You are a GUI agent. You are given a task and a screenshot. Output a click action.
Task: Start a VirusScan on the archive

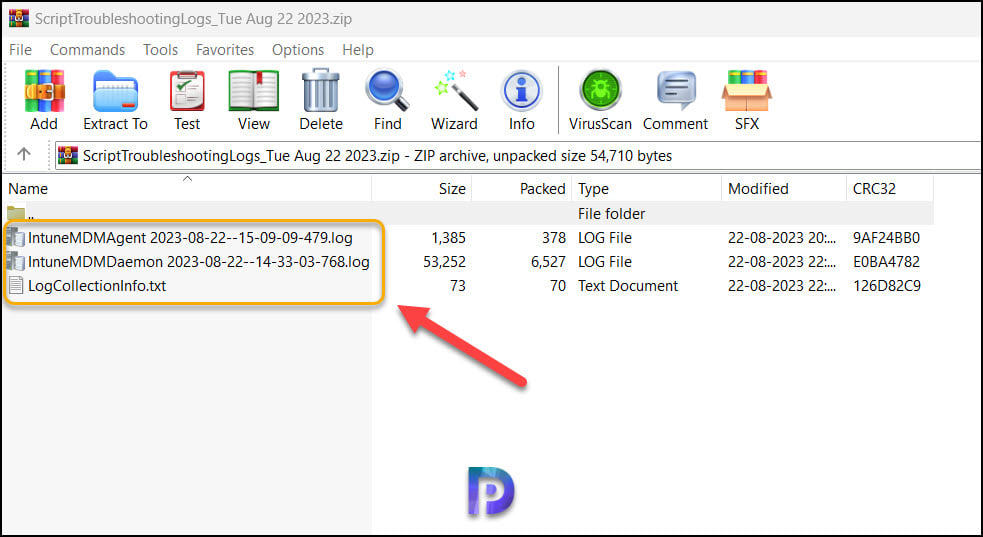click(x=600, y=91)
